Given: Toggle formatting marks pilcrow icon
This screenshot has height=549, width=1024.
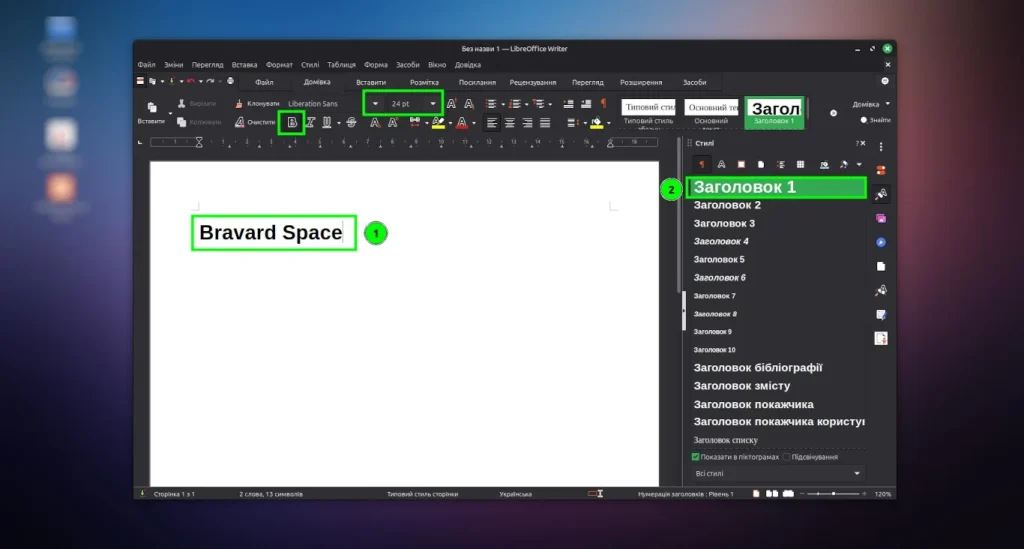Looking at the screenshot, I should [x=603, y=104].
